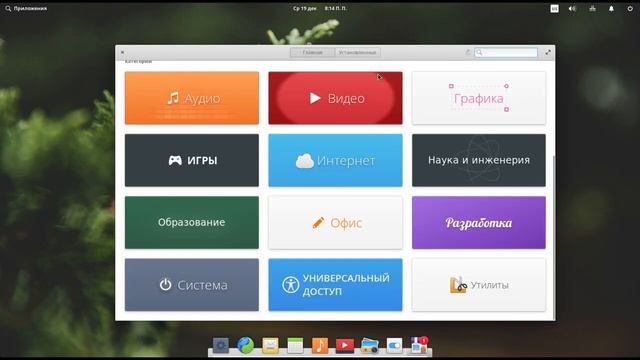Open the Видео category card
The image size is (640, 360).
(x=335, y=98)
